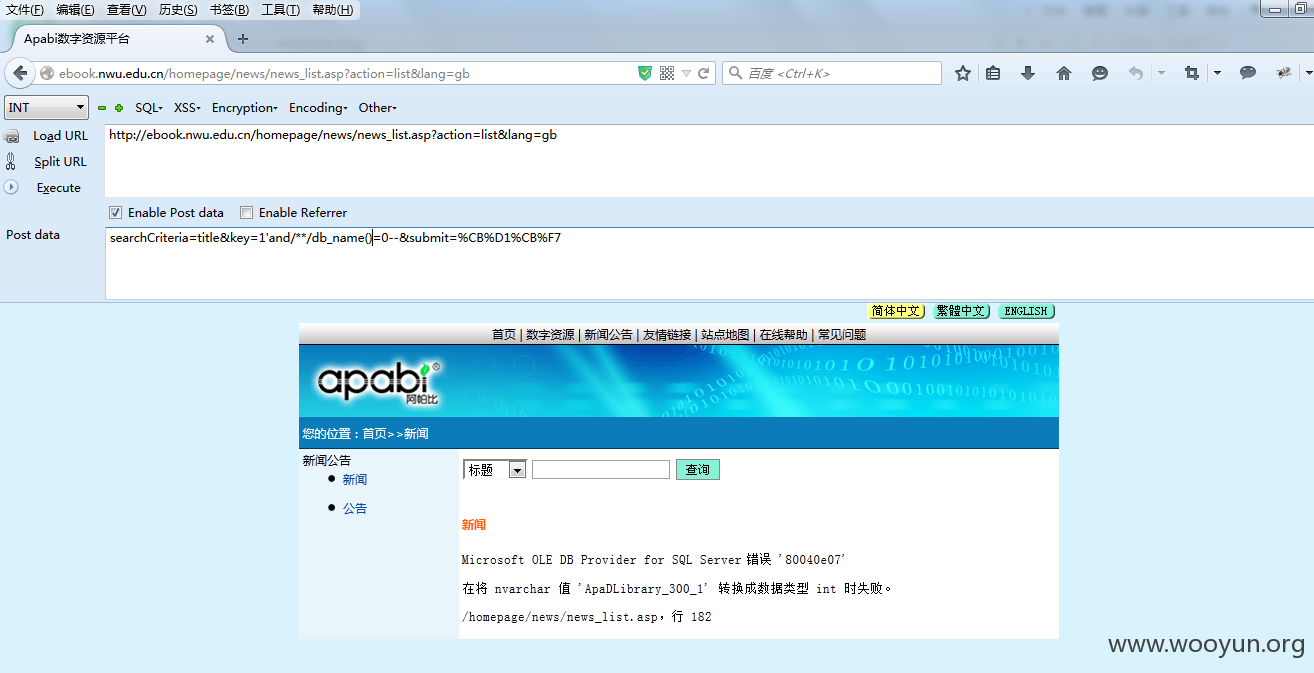Open the chat bubble toolbar icon
1314x673 pixels.
point(1248,73)
